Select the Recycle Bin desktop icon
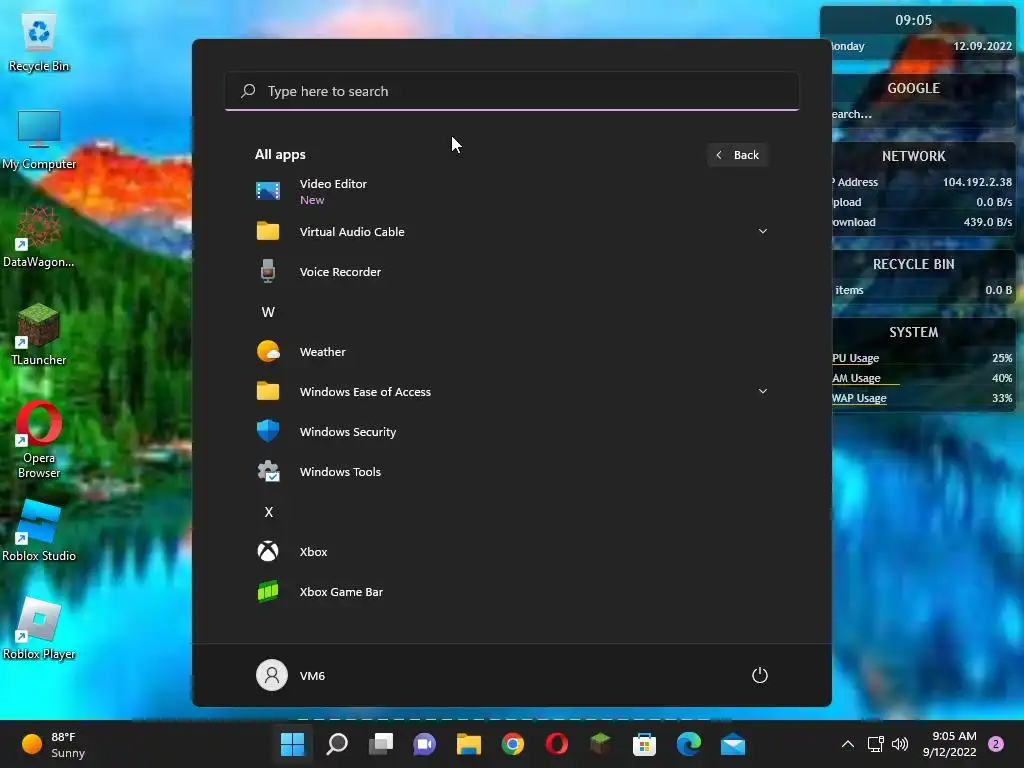 click(39, 42)
